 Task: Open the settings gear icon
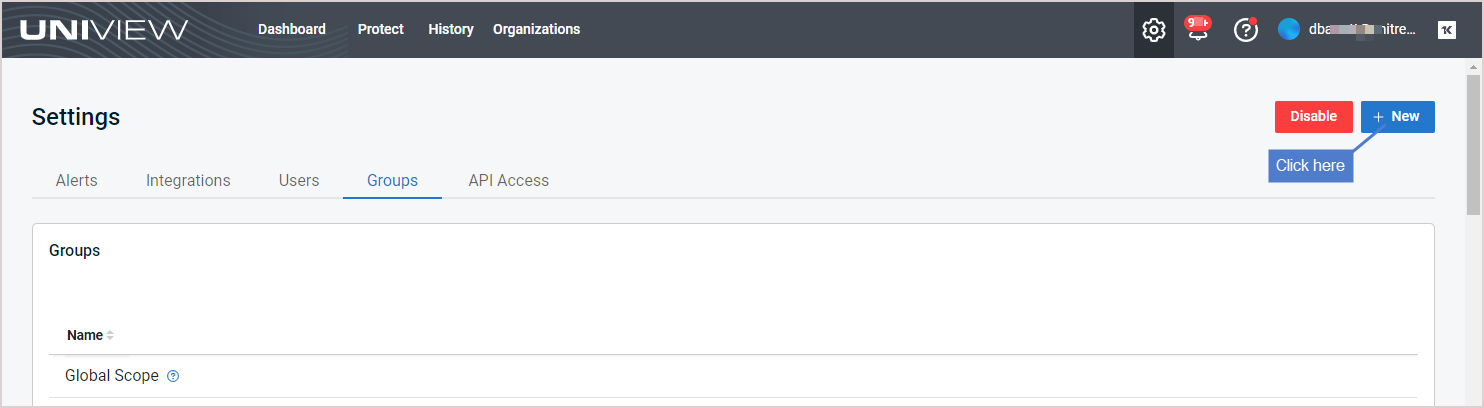[1153, 30]
